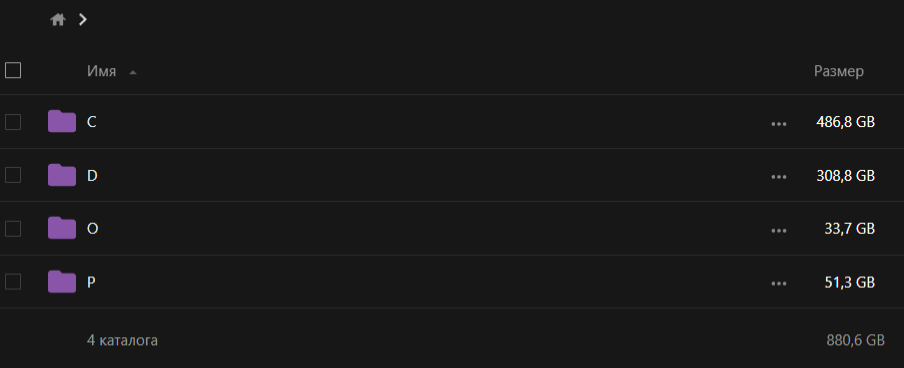Open the three-dot menu for folder C

point(778,123)
